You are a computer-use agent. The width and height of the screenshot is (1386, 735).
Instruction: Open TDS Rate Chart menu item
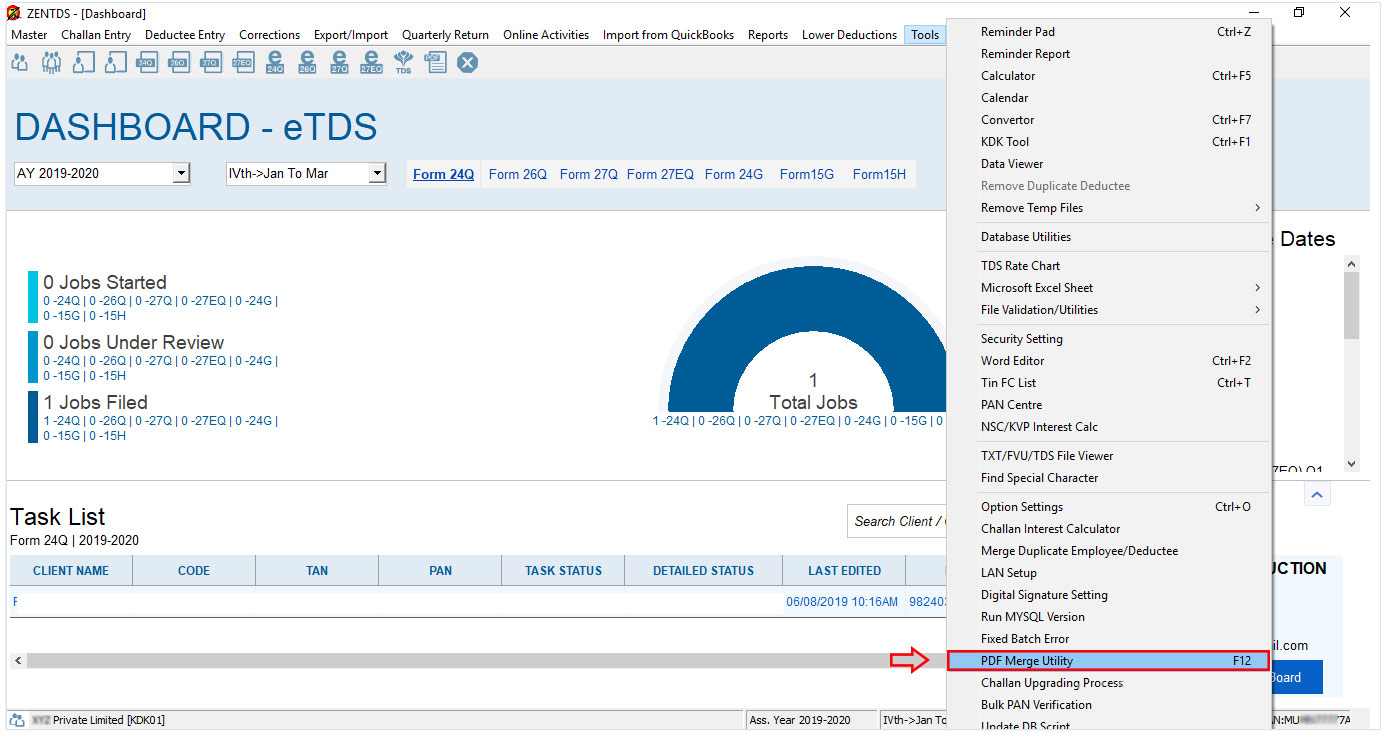point(1109,266)
